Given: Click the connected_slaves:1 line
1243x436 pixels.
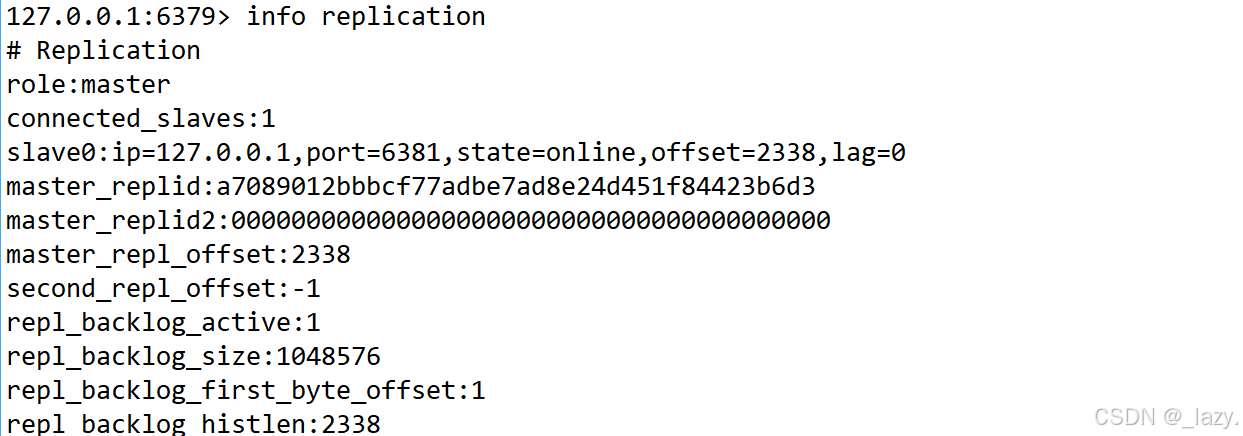Looking at the screenshot, I should tap(140, 120).
